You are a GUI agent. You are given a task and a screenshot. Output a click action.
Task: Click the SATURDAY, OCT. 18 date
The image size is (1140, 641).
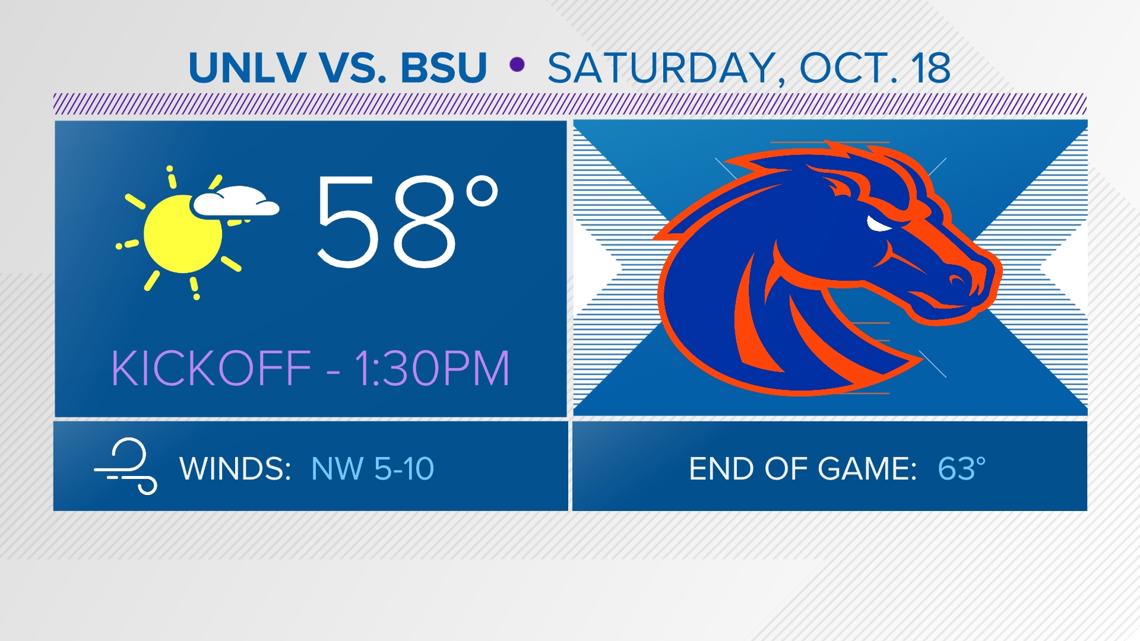748,67
